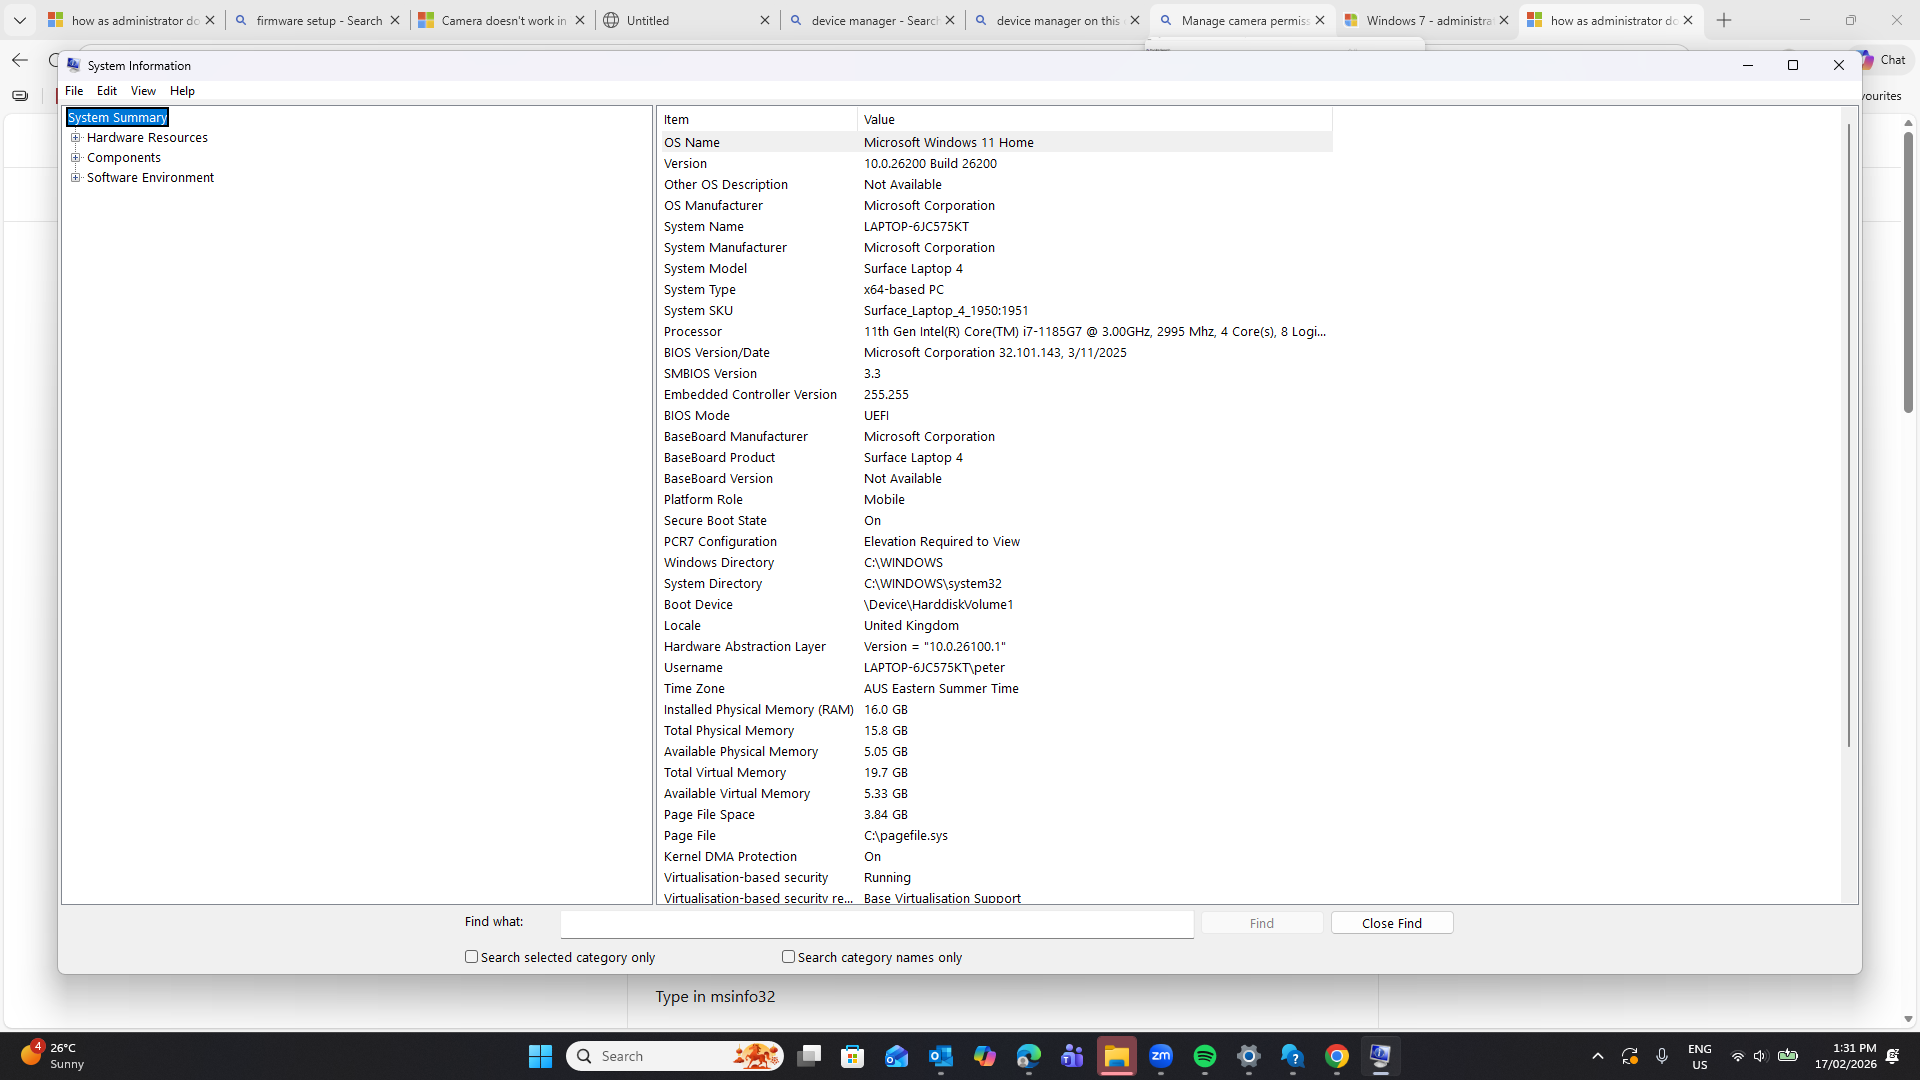
Task: Open the Settings gear icon on the taskbar
Action: point(1248,1056)
